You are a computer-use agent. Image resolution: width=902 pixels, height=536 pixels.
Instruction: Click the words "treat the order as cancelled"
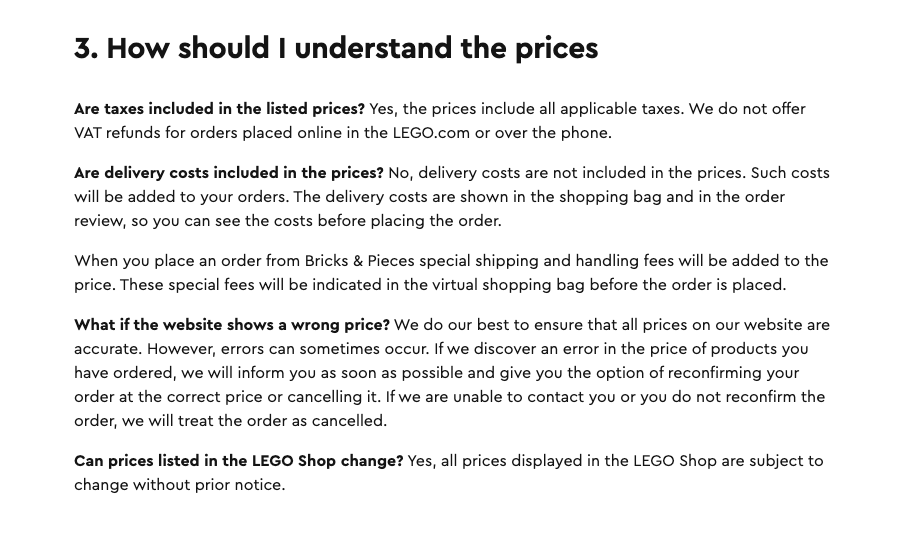click(284, 421)
